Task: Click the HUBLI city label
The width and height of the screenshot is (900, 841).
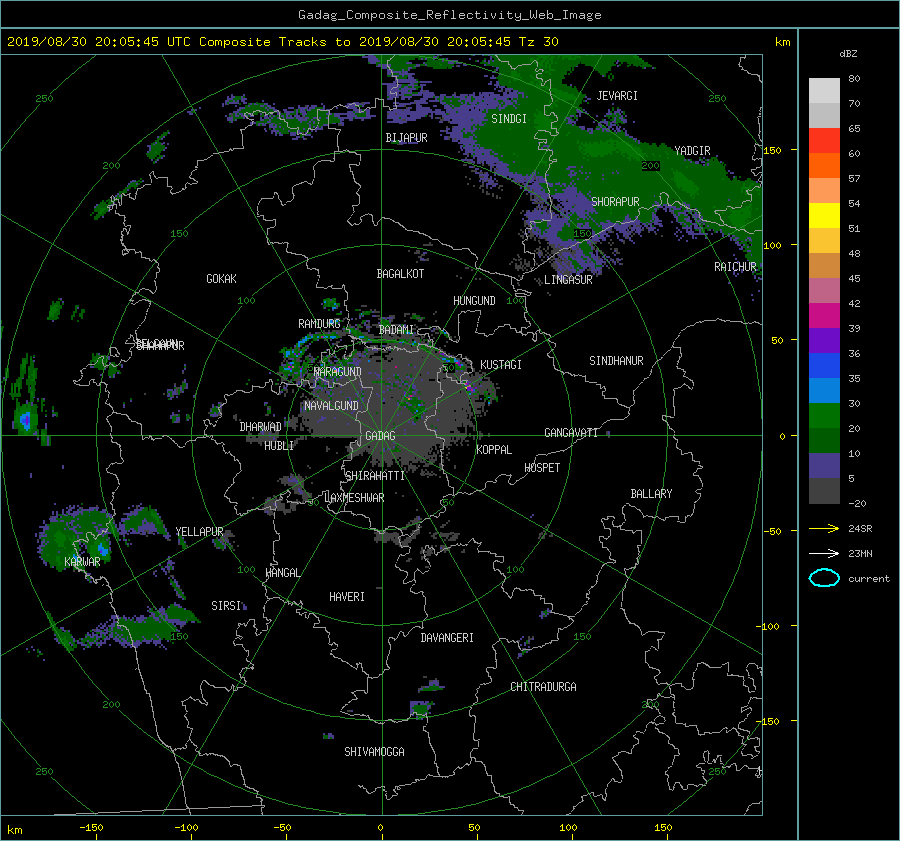Action: tap(279, 446)
